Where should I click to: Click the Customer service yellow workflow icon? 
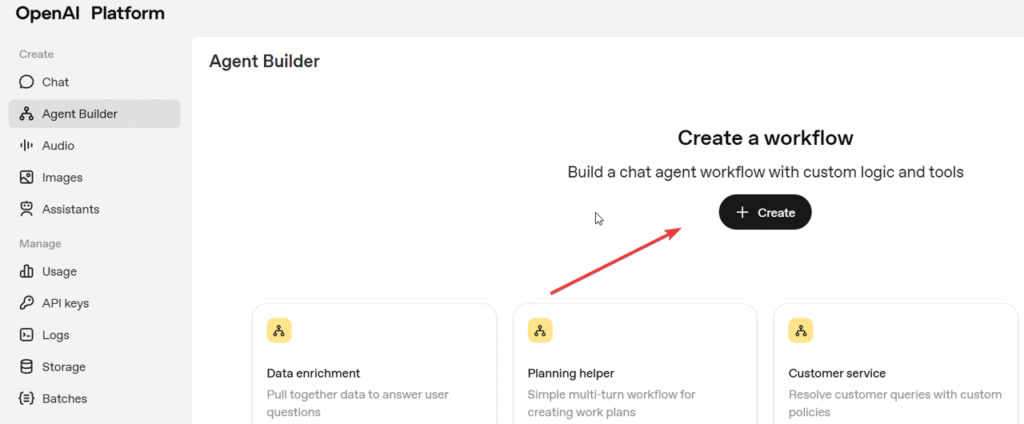click(x=801, y=331)
